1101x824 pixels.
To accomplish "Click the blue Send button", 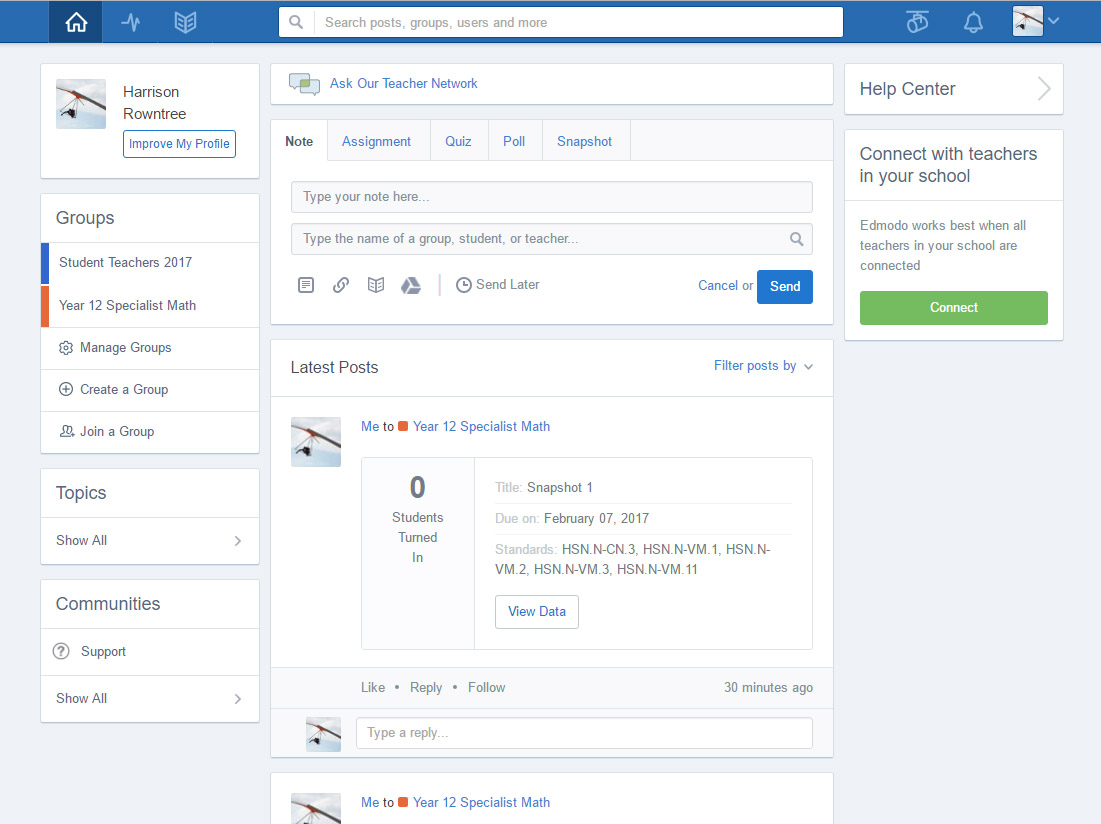I will point(784,286).
